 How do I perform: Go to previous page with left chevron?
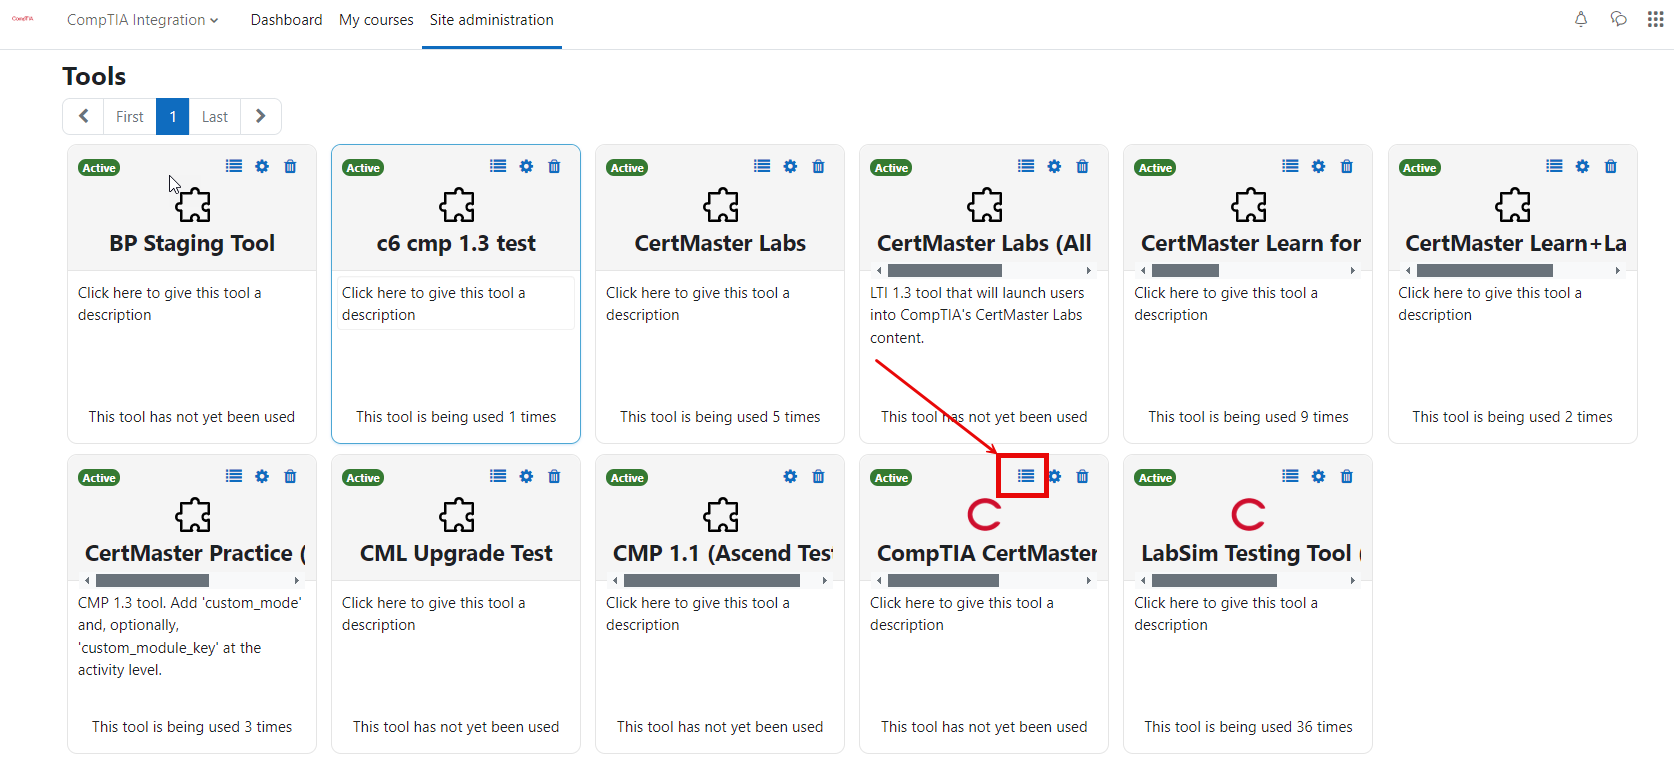(84, 116)
